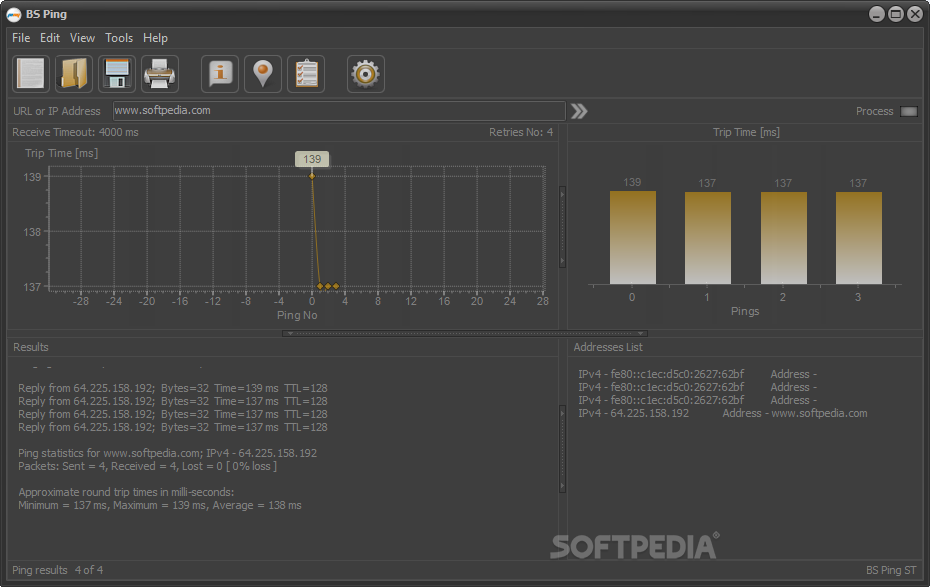
Task: Start ping with the double-arrow button
Action: (579, 111)
